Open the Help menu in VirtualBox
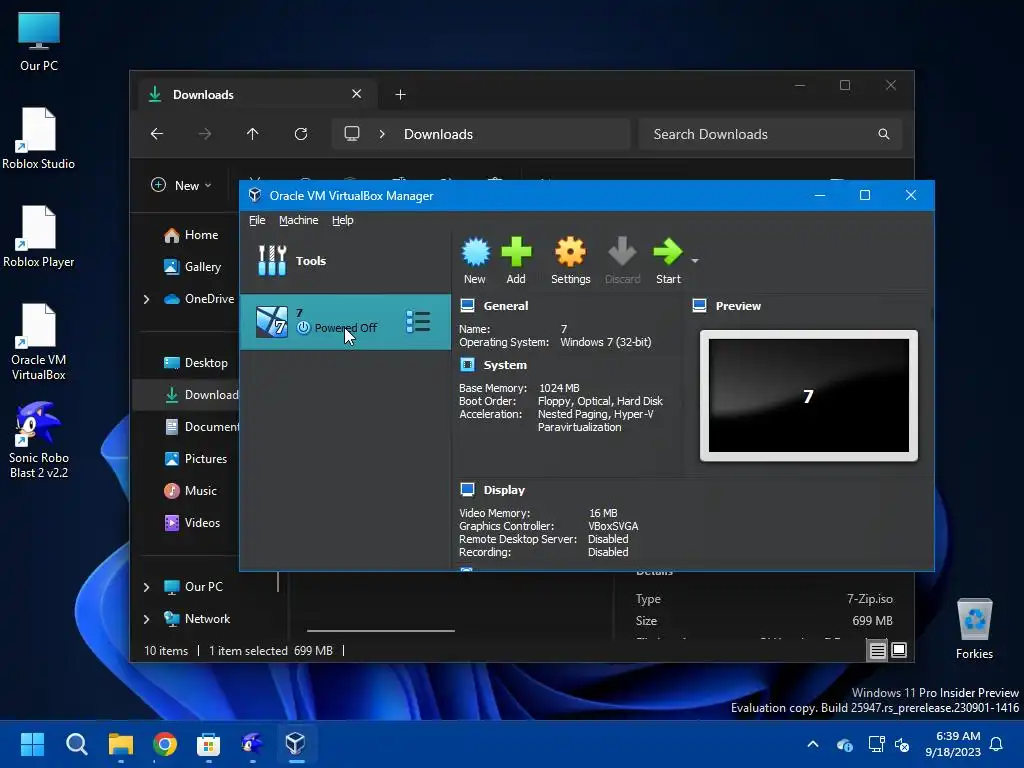The height and width of the screenshot is (768, 1024). coord(342,220)
